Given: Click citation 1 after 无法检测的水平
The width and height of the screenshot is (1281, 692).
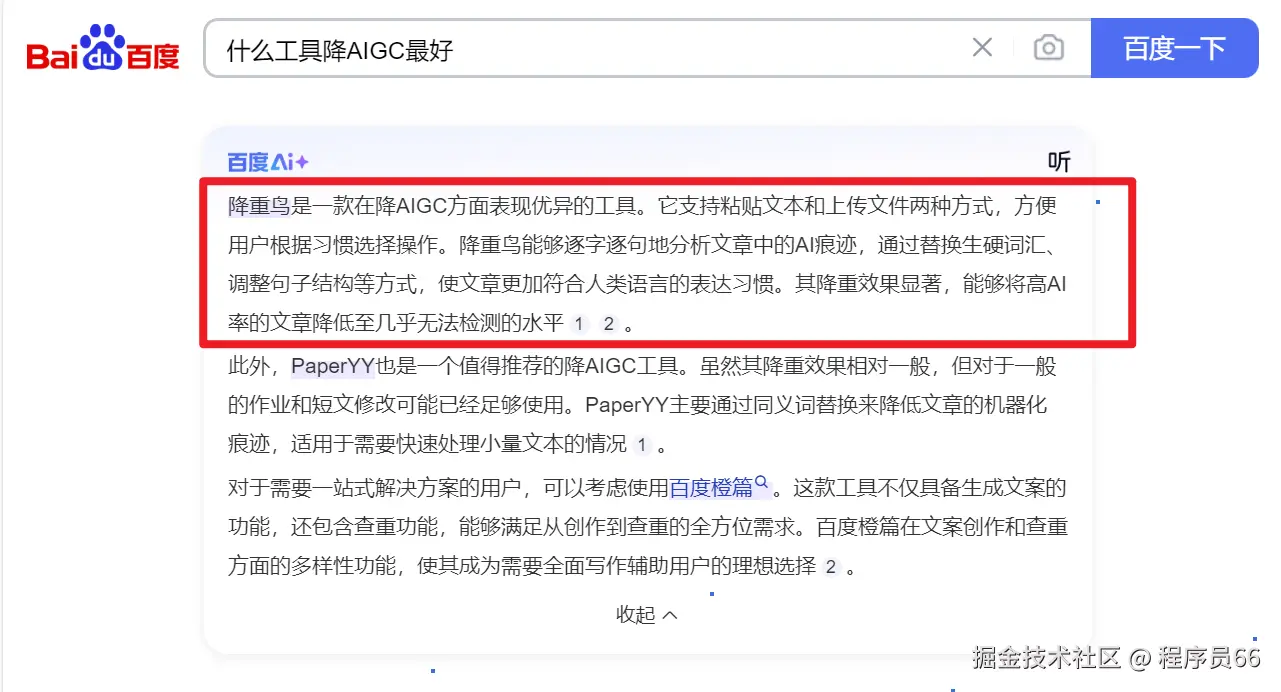Looking at the screenshot, I should tap(580, 324).
